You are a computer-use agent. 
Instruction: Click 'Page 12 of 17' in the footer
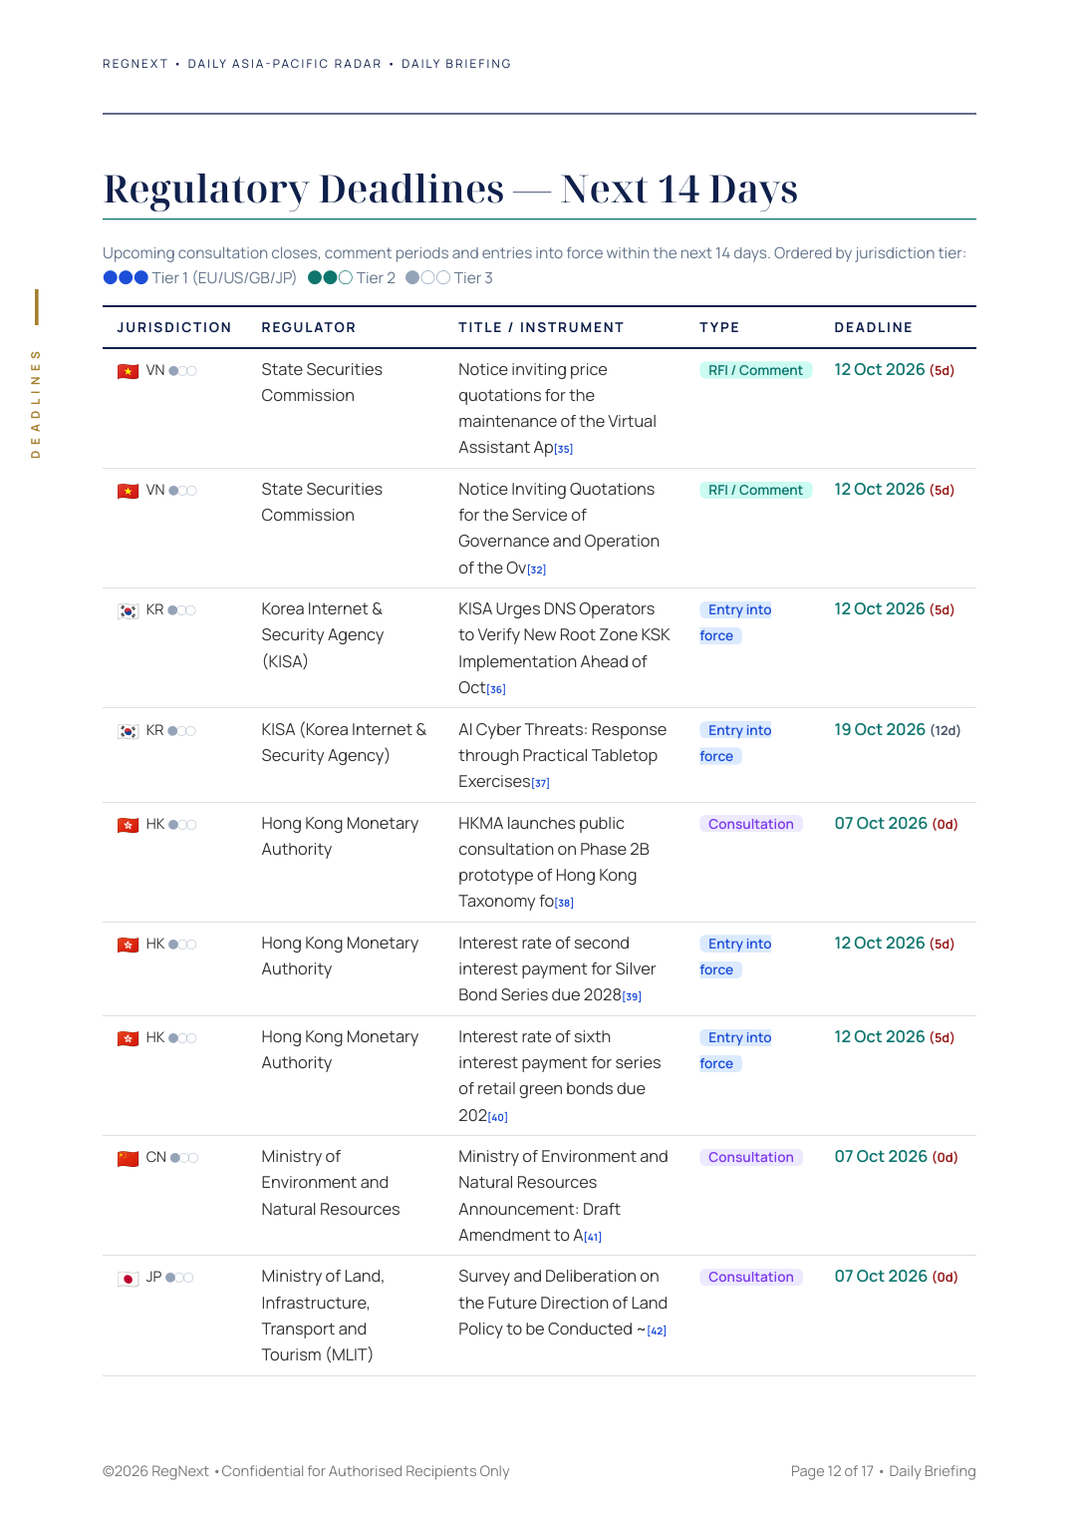pos(832,1471)
